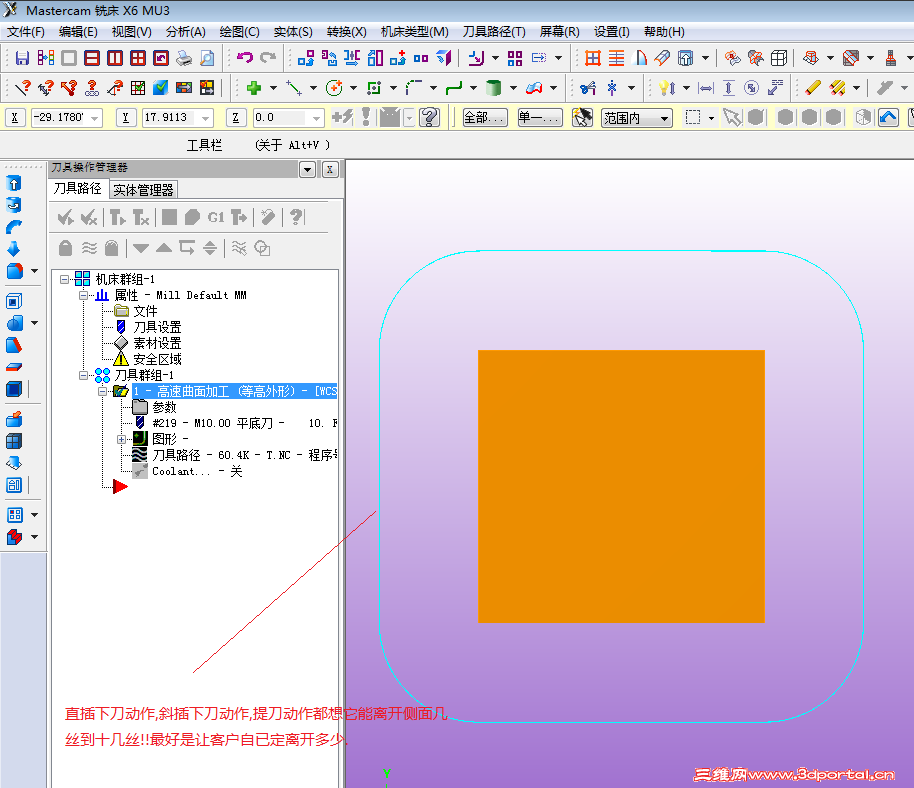Click the green plus create point icon
The height and width of the screenshot is (788, 914).
pyautogui.click(x=254, y=88)
